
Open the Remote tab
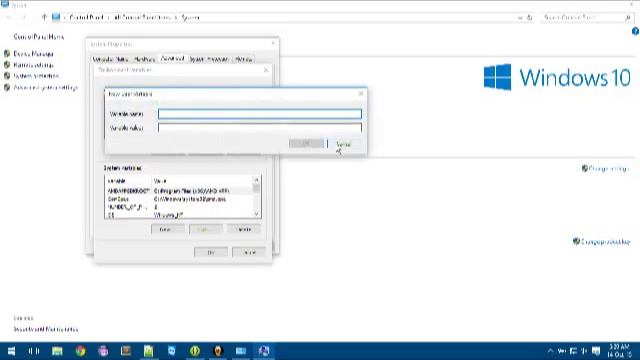click(243, 60)
